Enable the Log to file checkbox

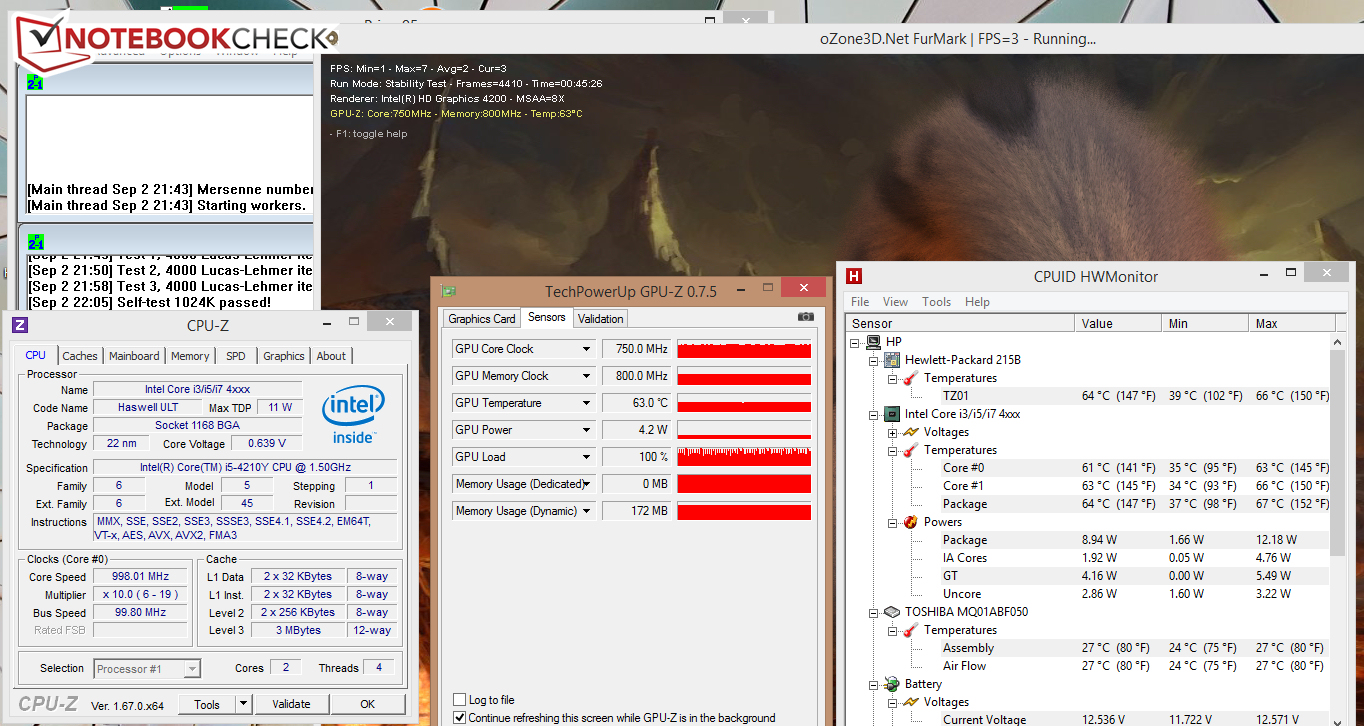click(460, 700)
